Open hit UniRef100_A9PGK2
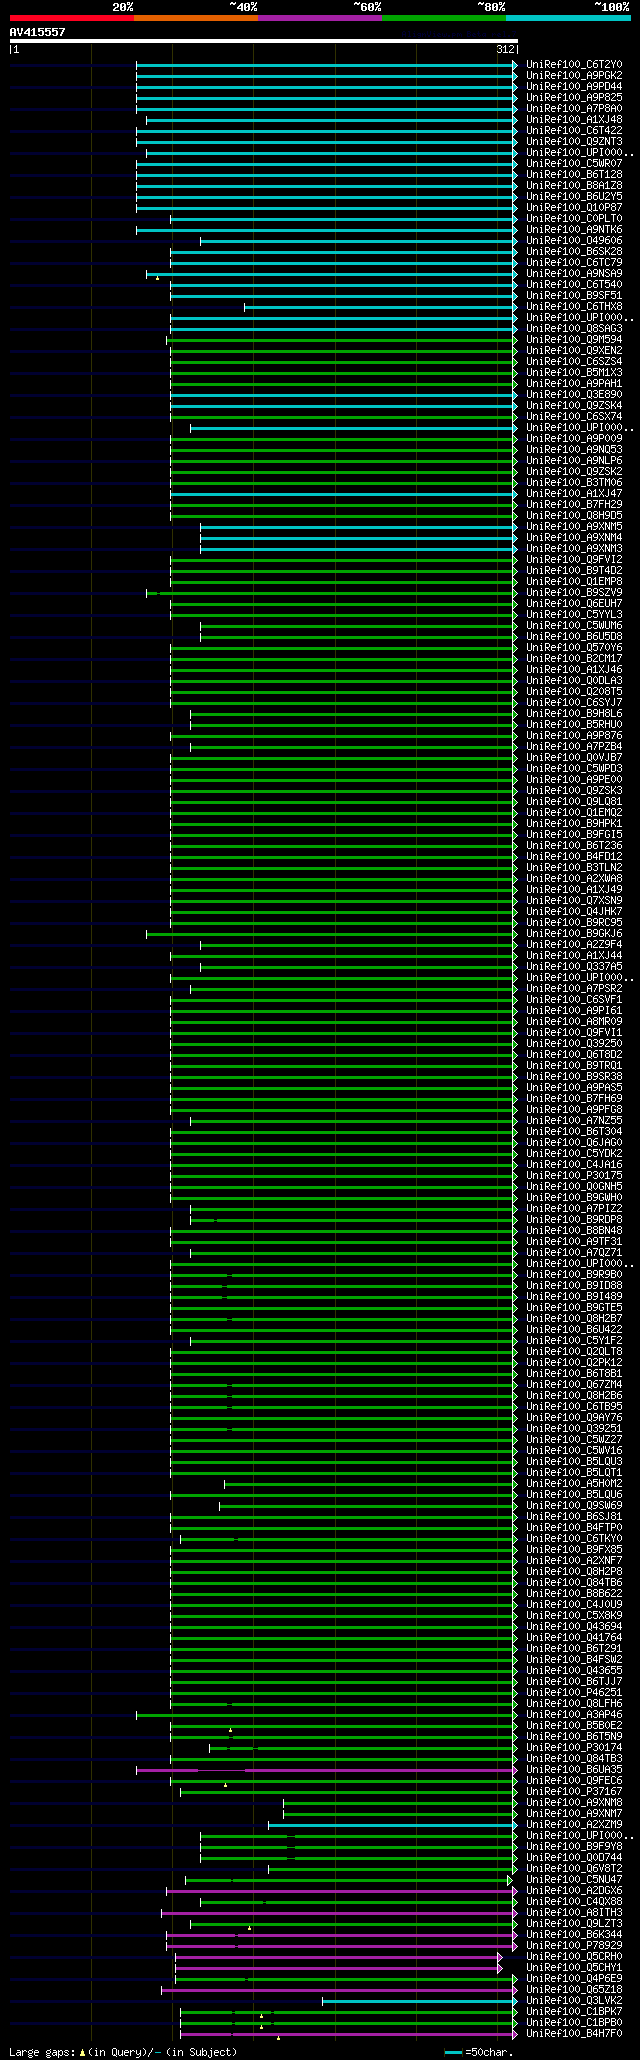 [x=574, y=76]
